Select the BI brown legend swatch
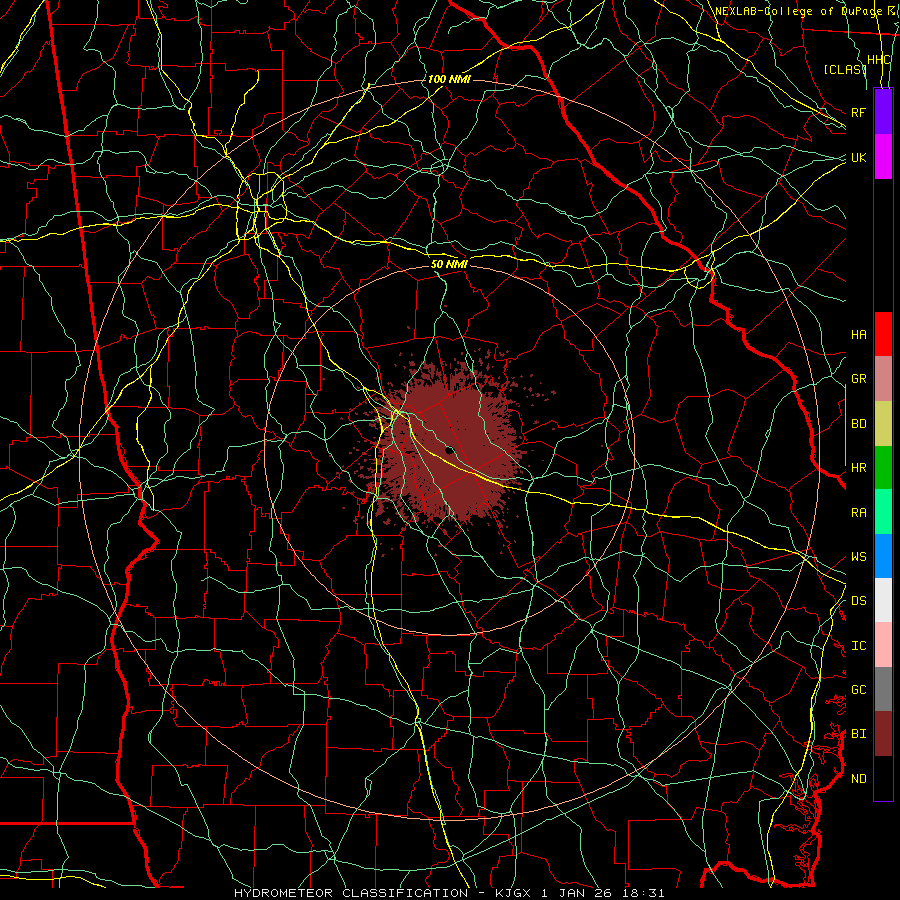Image resolution: width=900 pixels, height=900 pixels. coord(883,734)
